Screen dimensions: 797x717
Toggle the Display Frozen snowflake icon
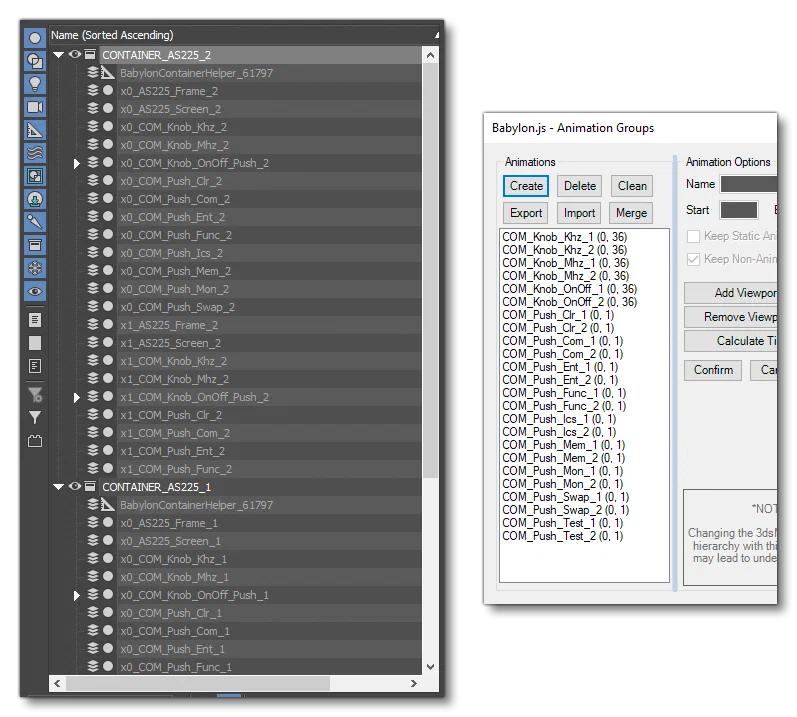pyautogui.click(x=35, y=268)
